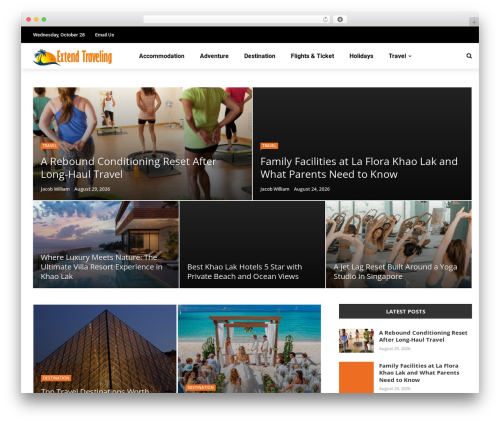Click date August 29, 2026 on featured post

[92, 189]
